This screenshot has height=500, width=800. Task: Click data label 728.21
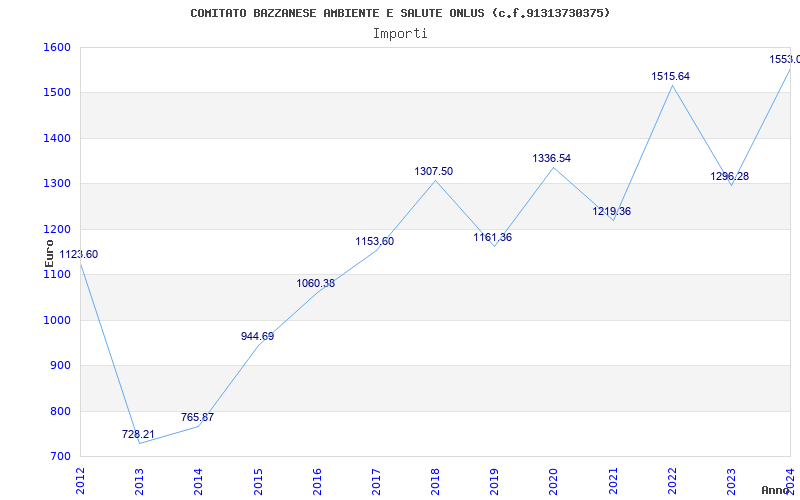coord(138,434)
